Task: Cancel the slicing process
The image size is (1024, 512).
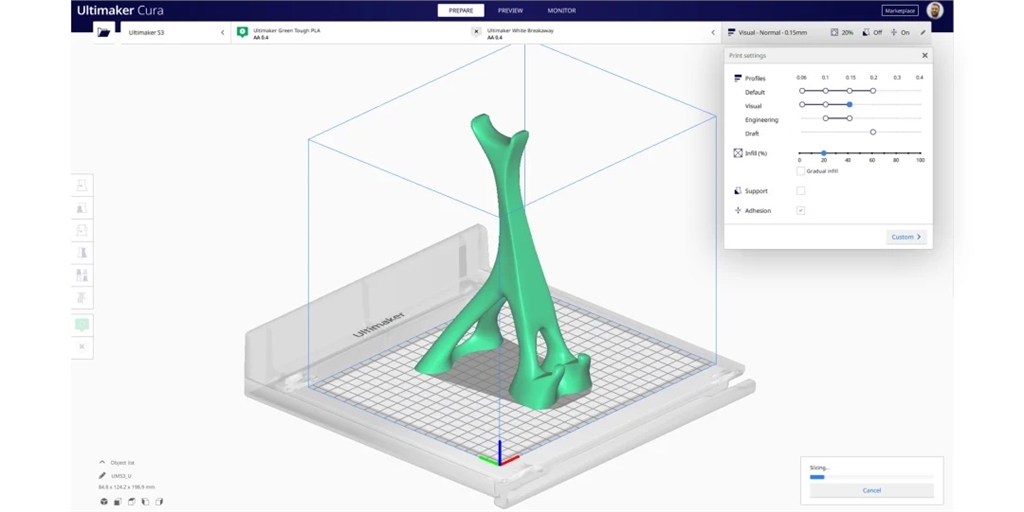Action: coord(871,490)
